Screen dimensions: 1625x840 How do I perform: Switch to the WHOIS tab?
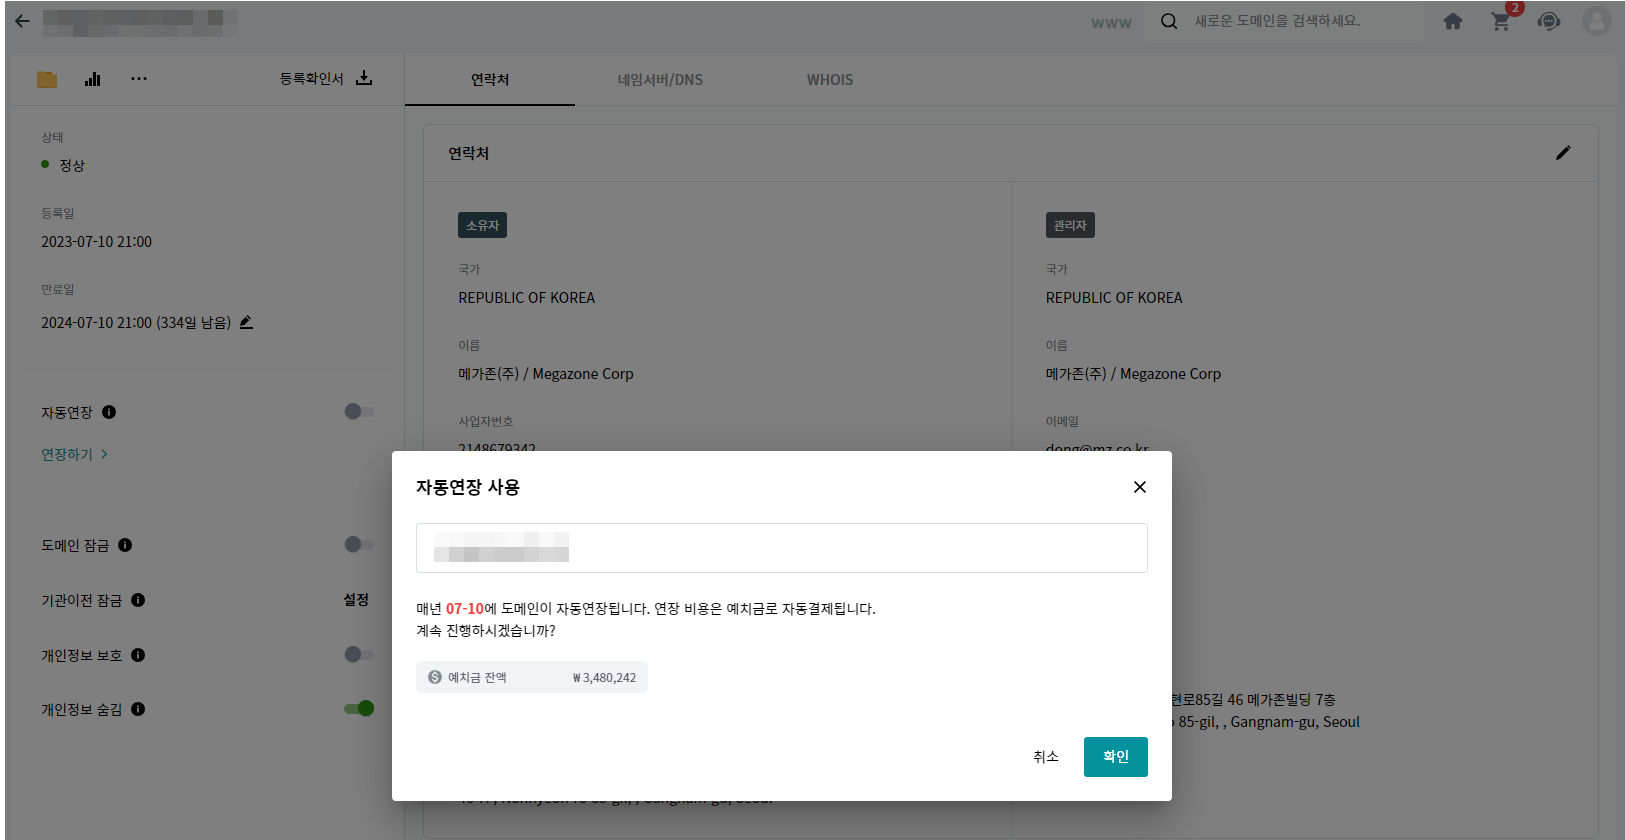click(x=830, y=80)
